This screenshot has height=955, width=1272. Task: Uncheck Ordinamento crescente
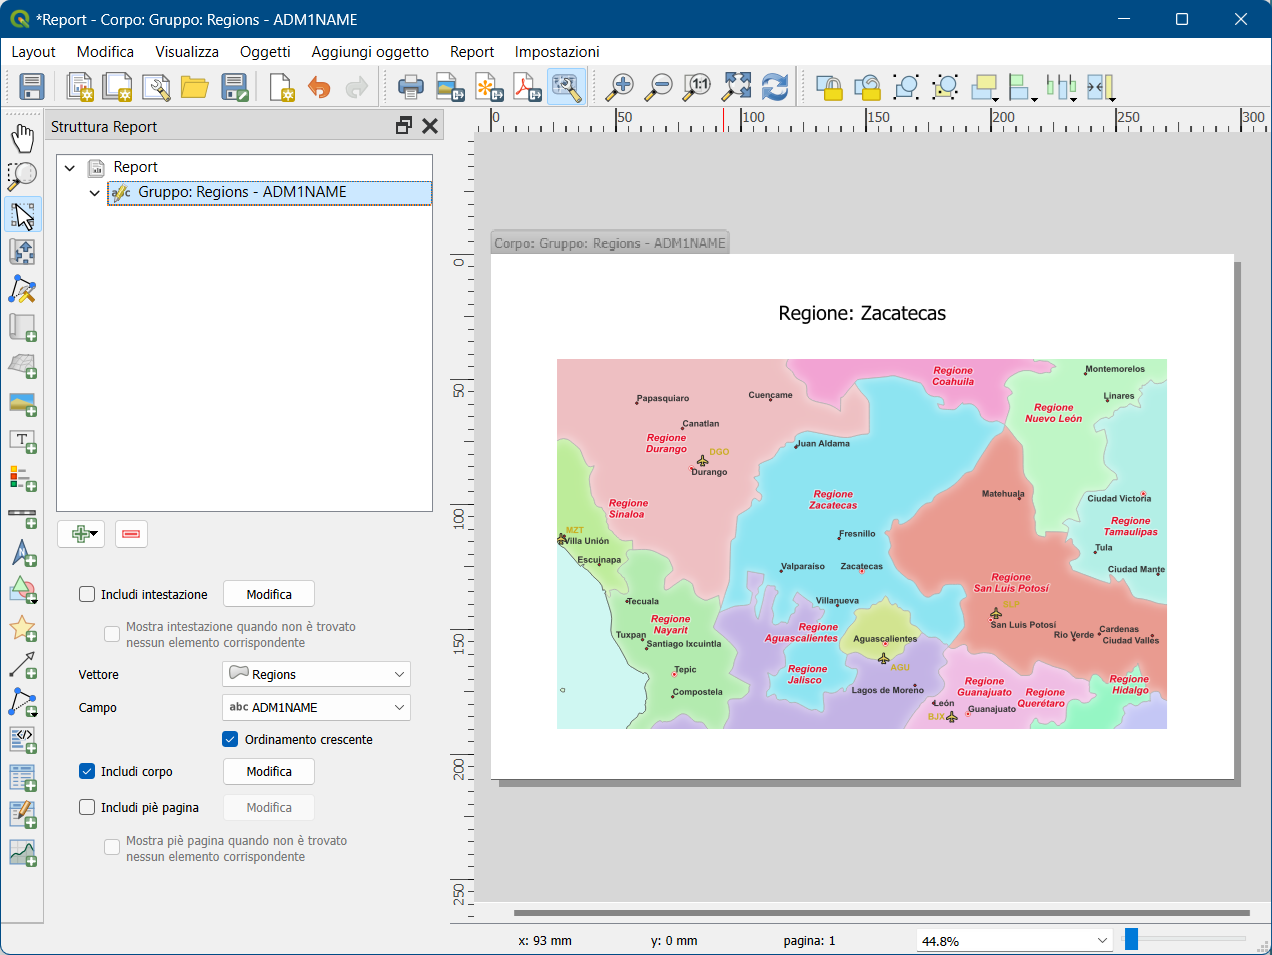point(230,739)
